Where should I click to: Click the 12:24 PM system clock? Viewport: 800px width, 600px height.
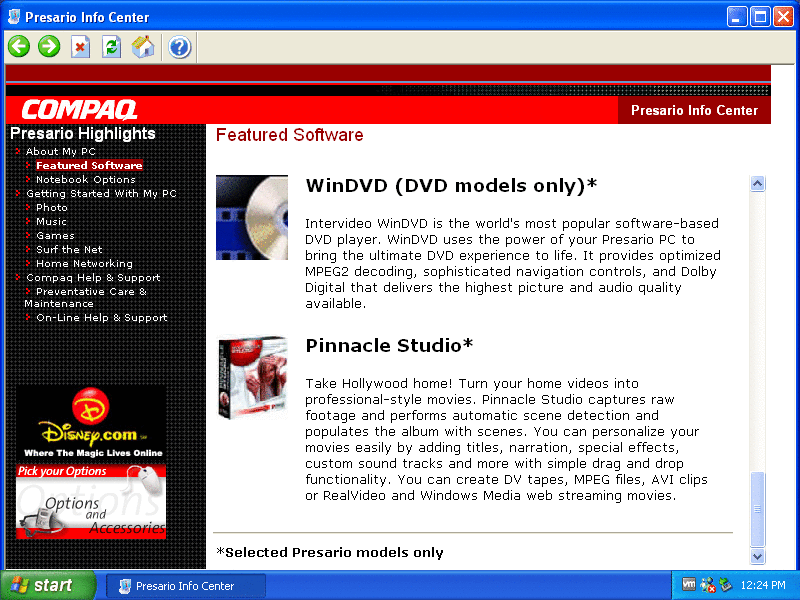pyautogui.click(x=763, y=585)
